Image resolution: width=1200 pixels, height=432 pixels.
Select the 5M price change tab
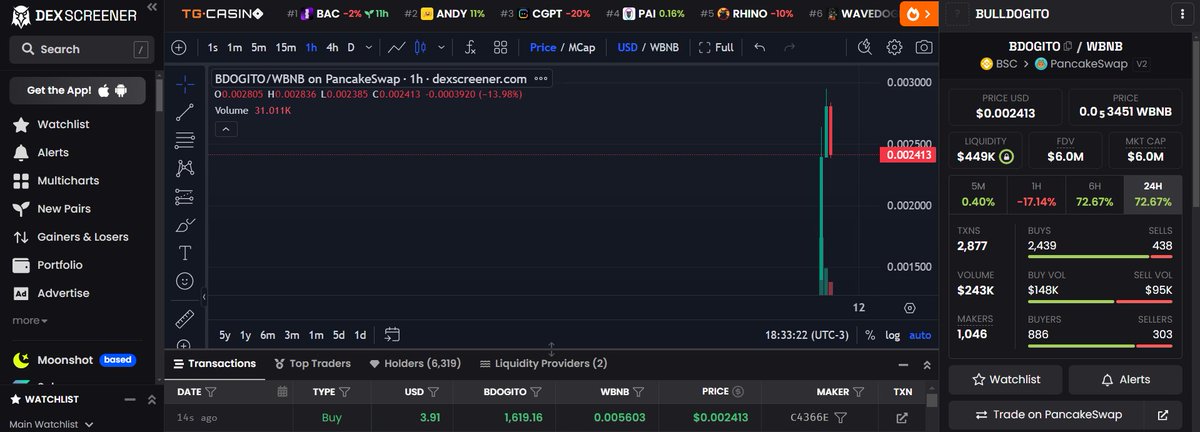(x=977, y=194)
